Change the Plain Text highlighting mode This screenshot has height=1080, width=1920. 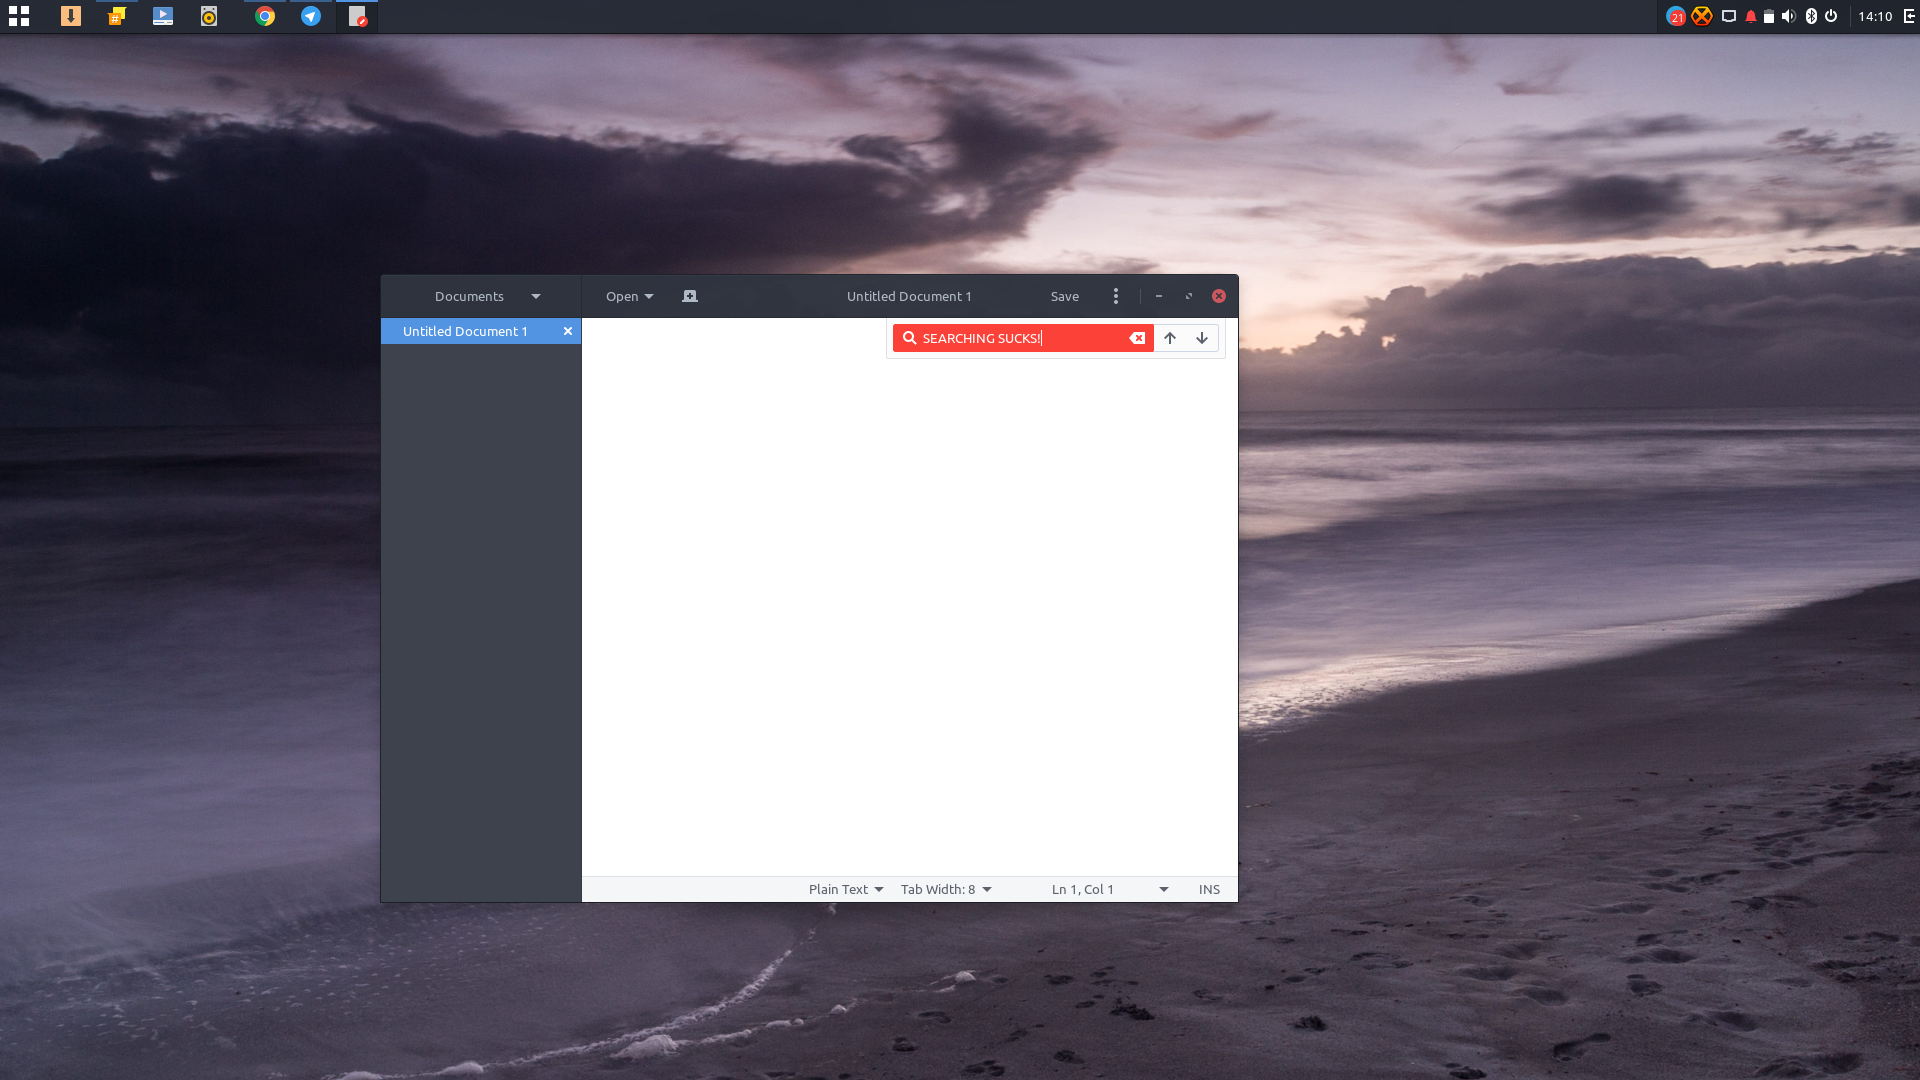(x=846, y=889)
